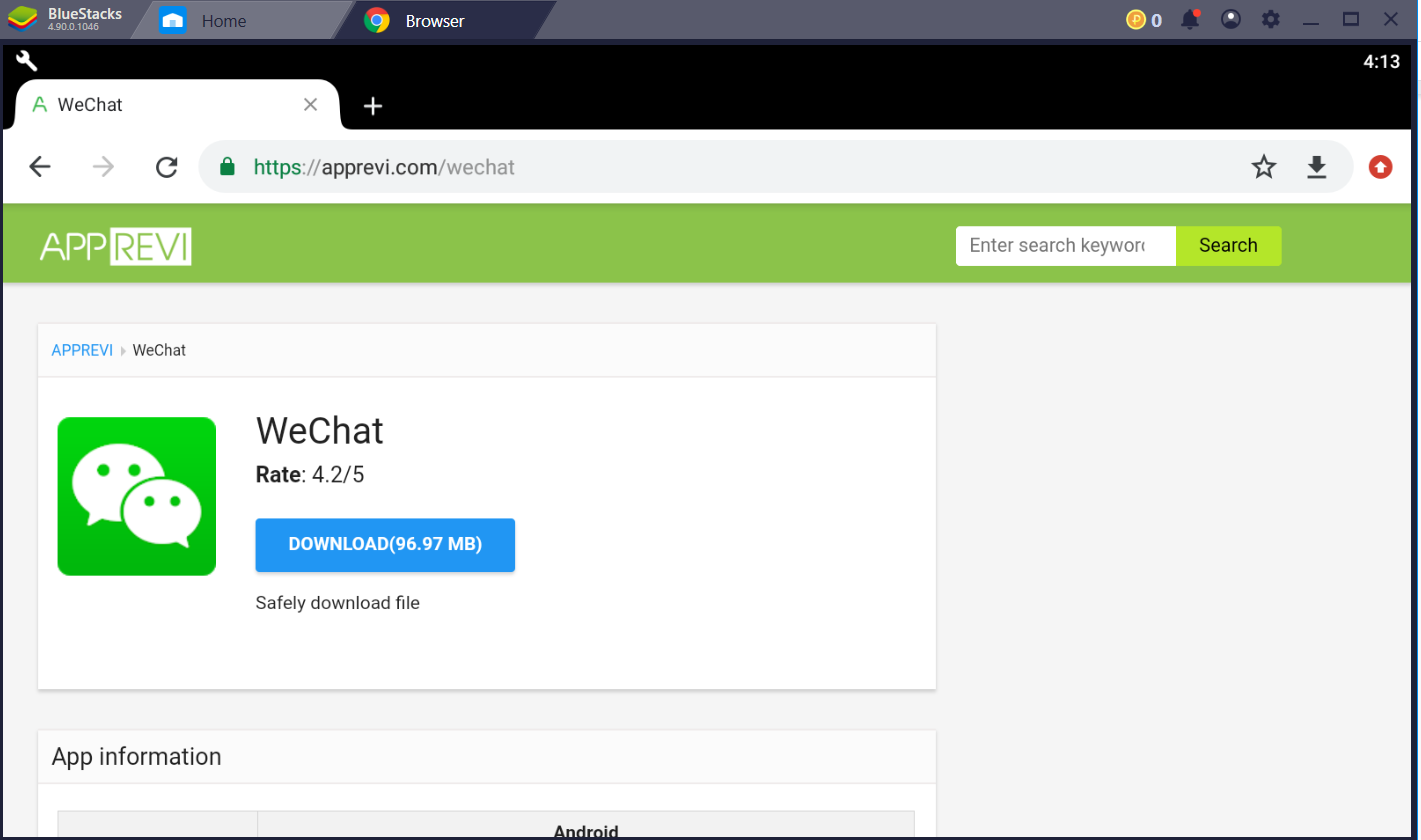Open a new browser tab
Viewport: 1421px width, 840px height.
pos(373,106)
